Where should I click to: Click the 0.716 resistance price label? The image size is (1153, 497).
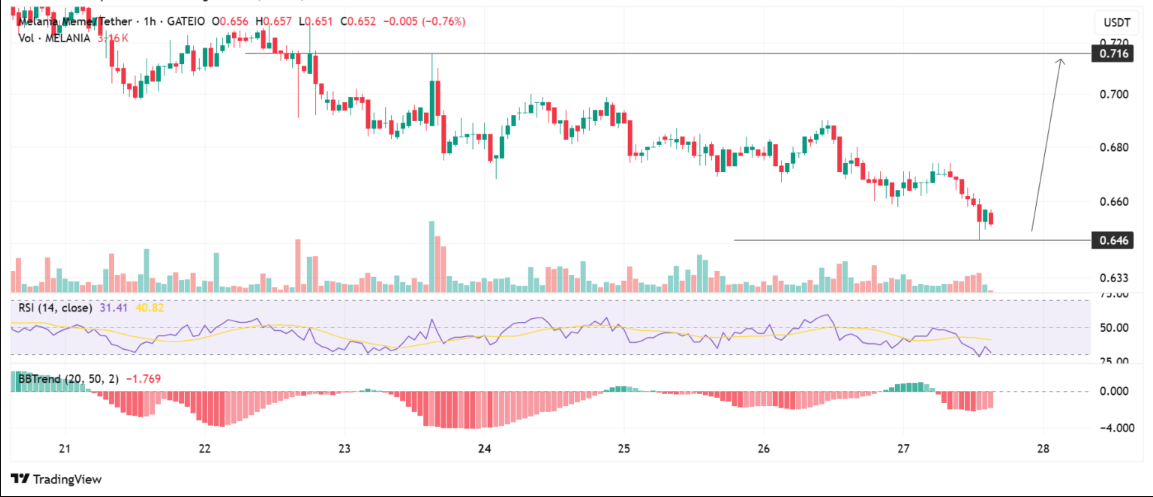pyautogui.click(x=1114, y=53)
